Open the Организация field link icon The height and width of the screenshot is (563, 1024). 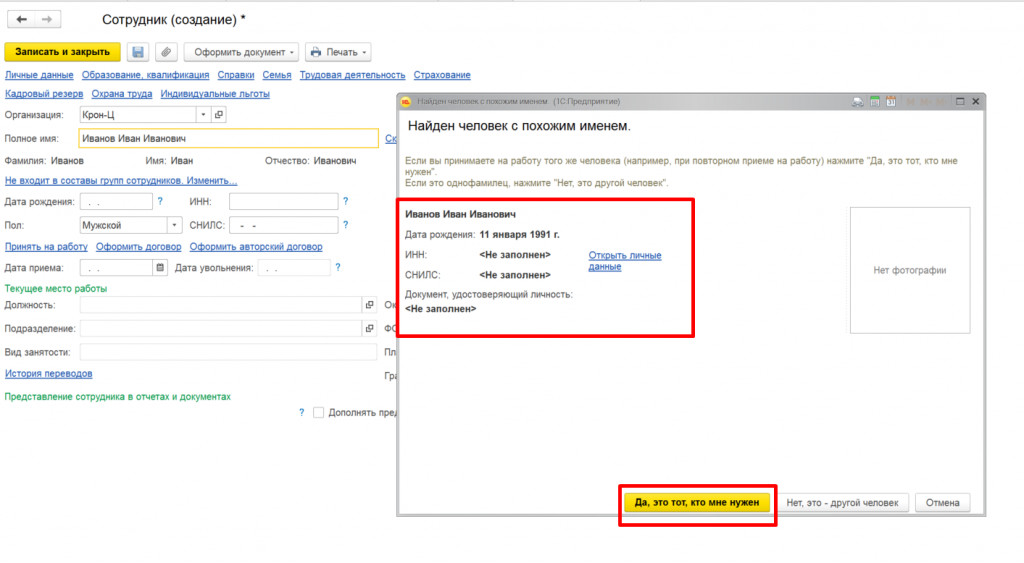coord(219,114)
